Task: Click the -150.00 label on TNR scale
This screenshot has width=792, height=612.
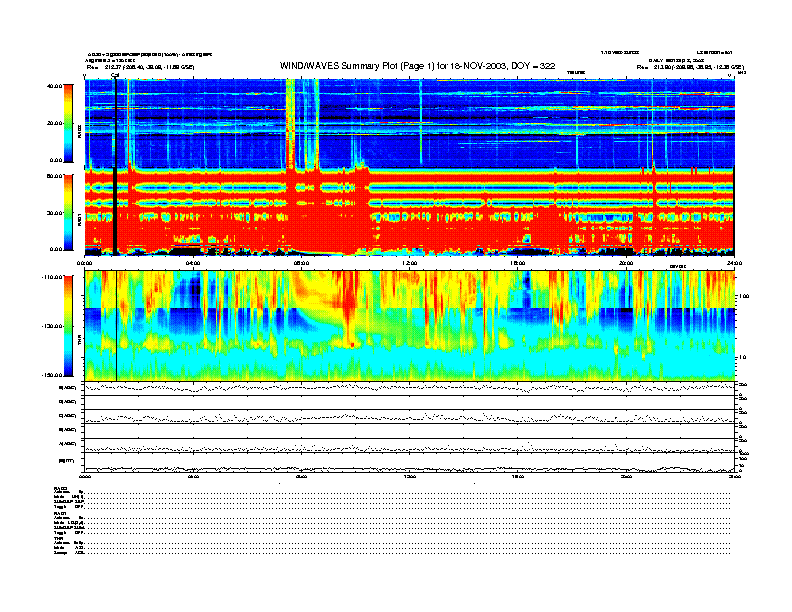Action: pyautogui.click(x=52, y=375)
